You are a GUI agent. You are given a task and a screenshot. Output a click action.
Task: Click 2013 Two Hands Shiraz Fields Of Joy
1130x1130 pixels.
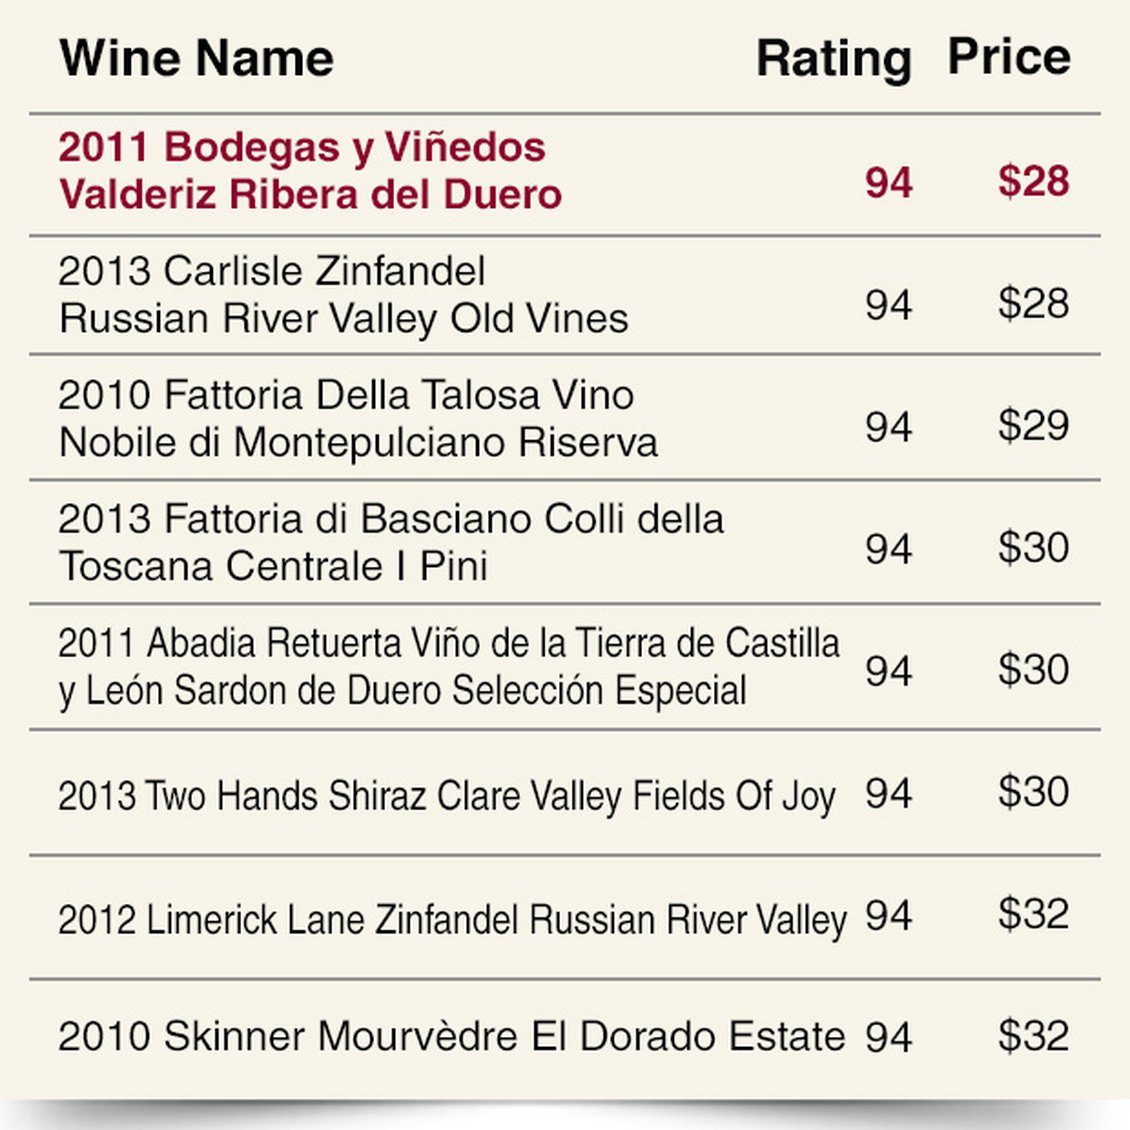click(446, 796)
